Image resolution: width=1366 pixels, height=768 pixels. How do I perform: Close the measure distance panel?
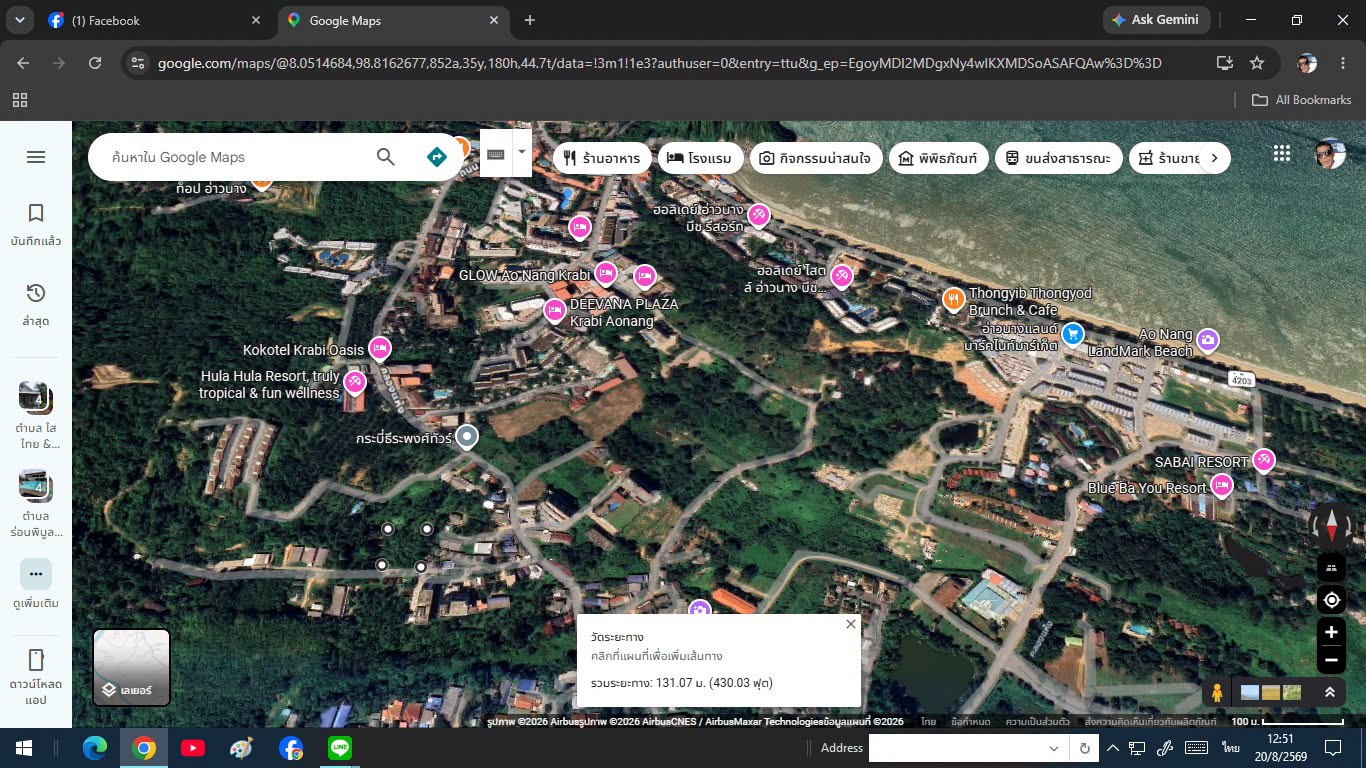(x=851, y=624)
